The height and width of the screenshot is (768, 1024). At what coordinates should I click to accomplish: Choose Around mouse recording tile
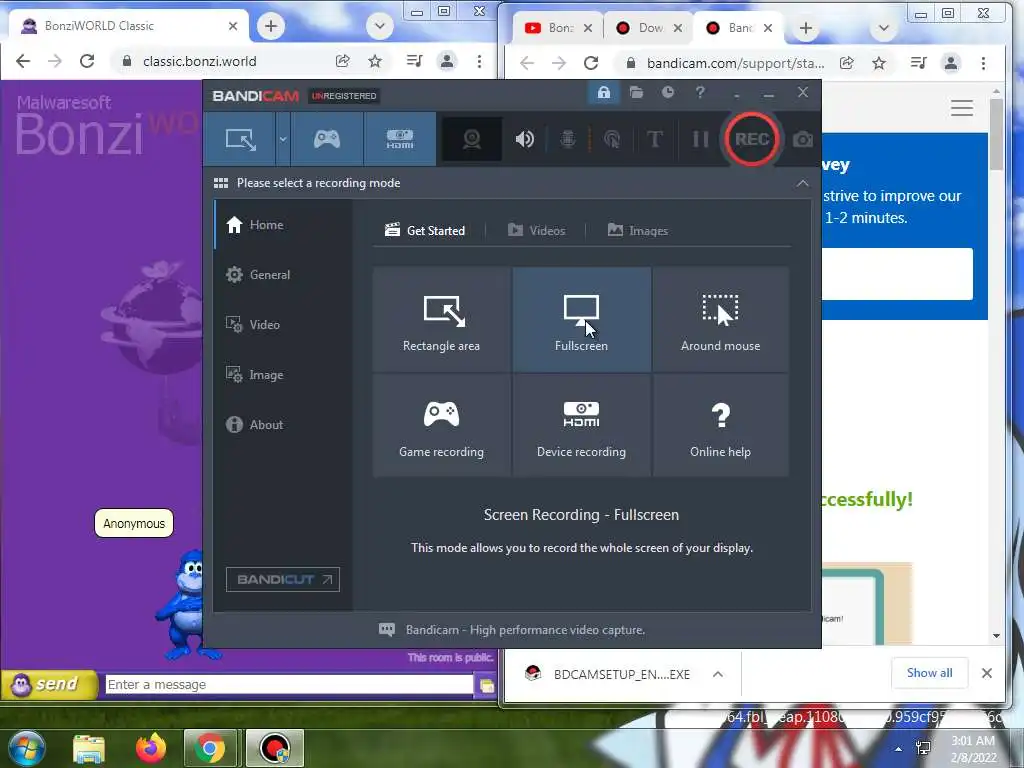pyautogui.click(x=720, y=320)
